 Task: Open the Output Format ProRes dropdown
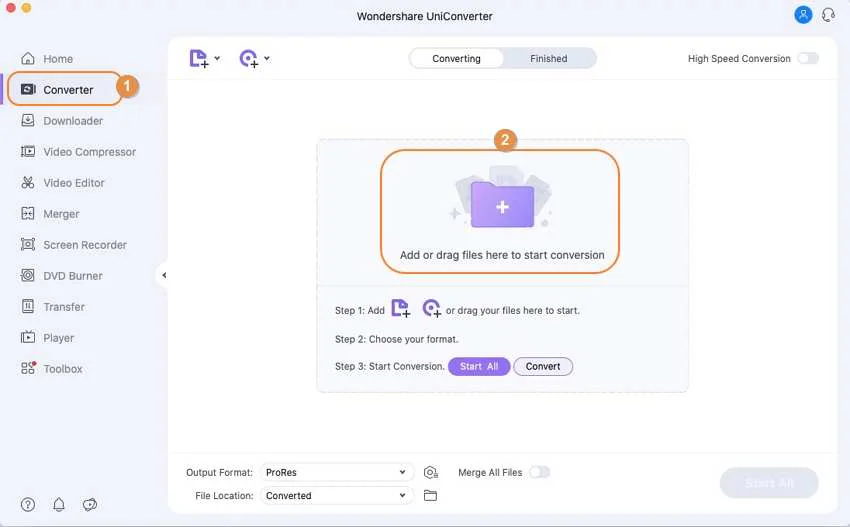[336, 472]
